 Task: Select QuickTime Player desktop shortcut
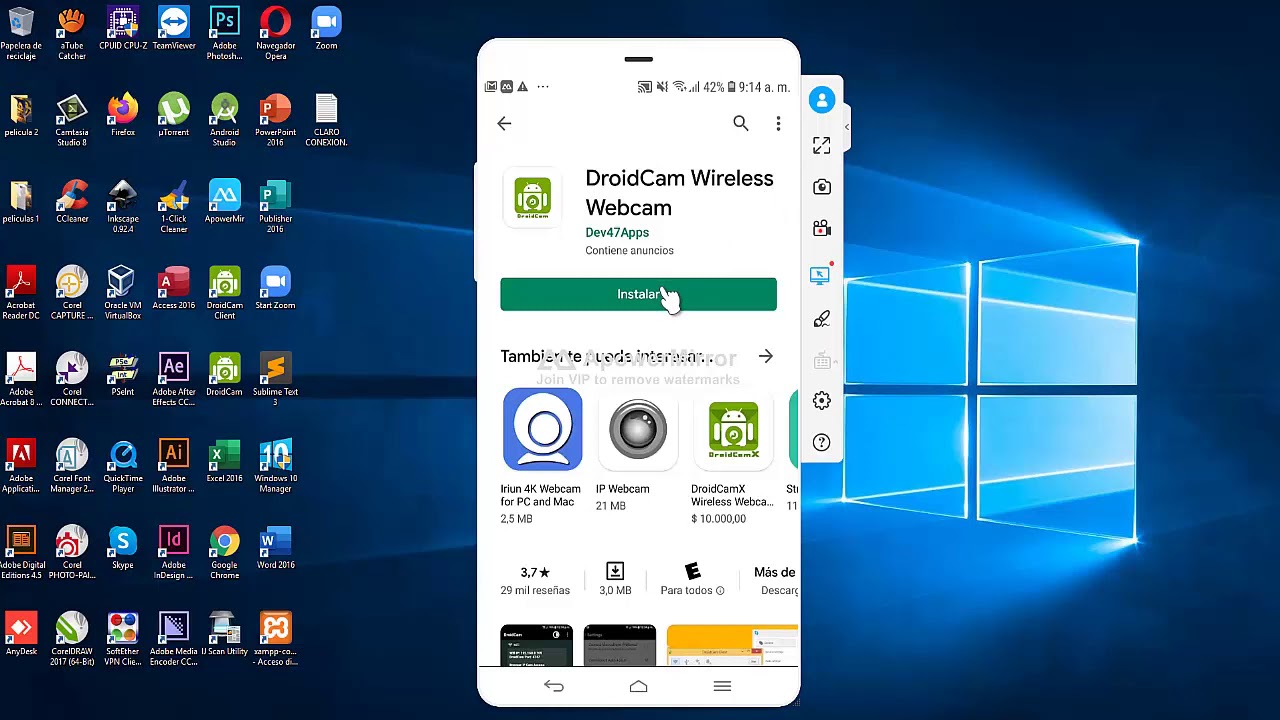123,466
